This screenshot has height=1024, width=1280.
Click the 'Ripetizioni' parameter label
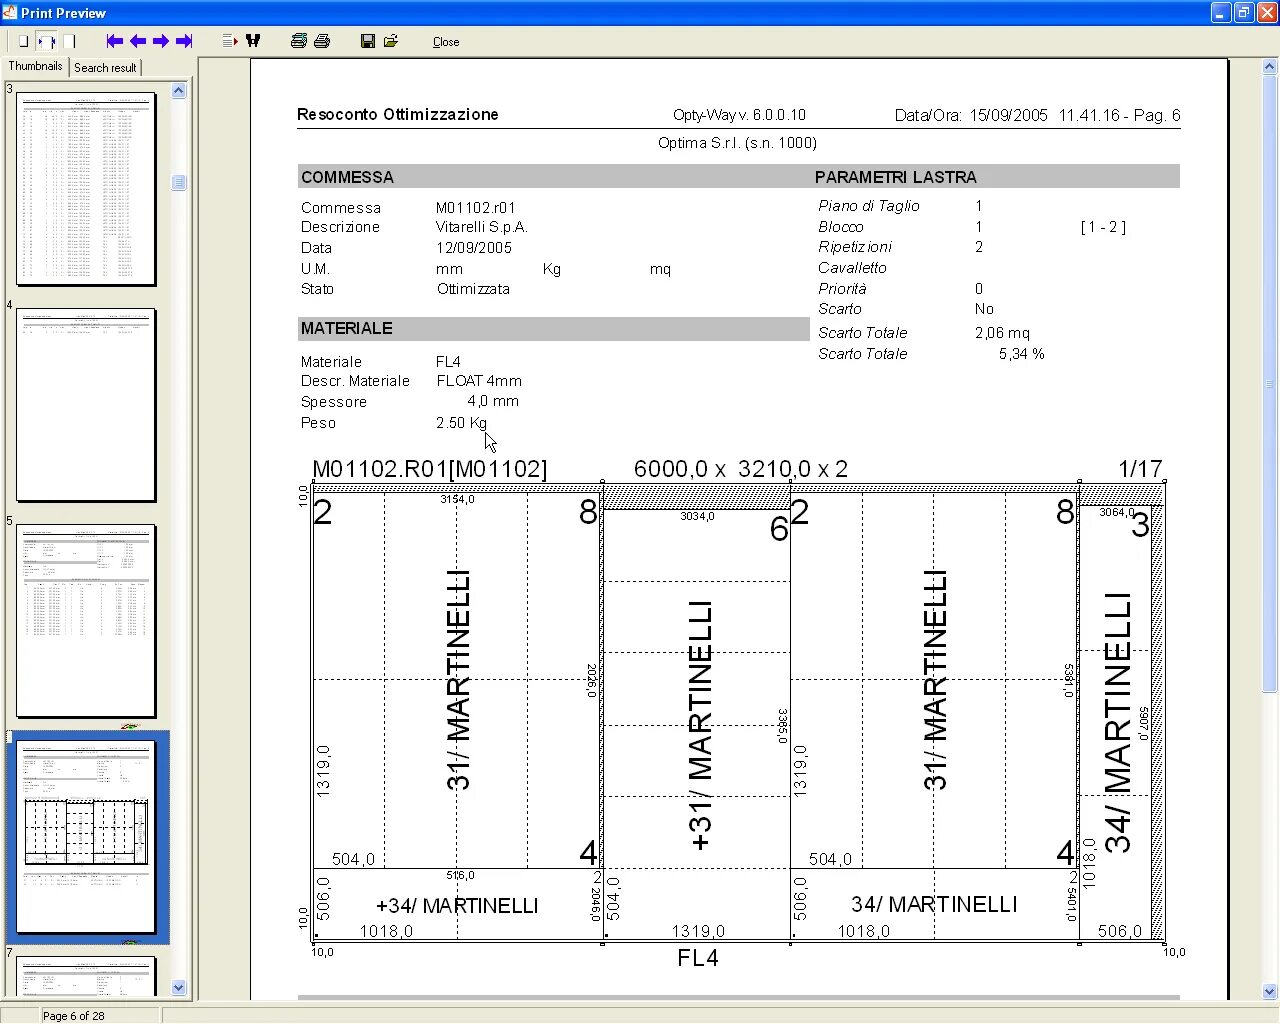(x=854, y=247)
